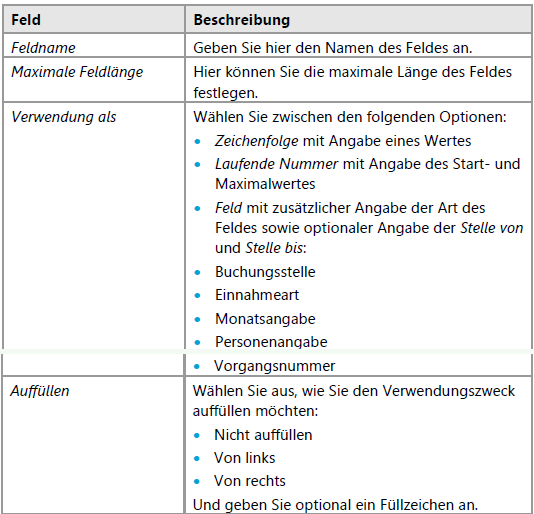Viewport: 534px width, 514px height.
Task: Click the 'Von links' list entry
Action: [x=245, y=458]
